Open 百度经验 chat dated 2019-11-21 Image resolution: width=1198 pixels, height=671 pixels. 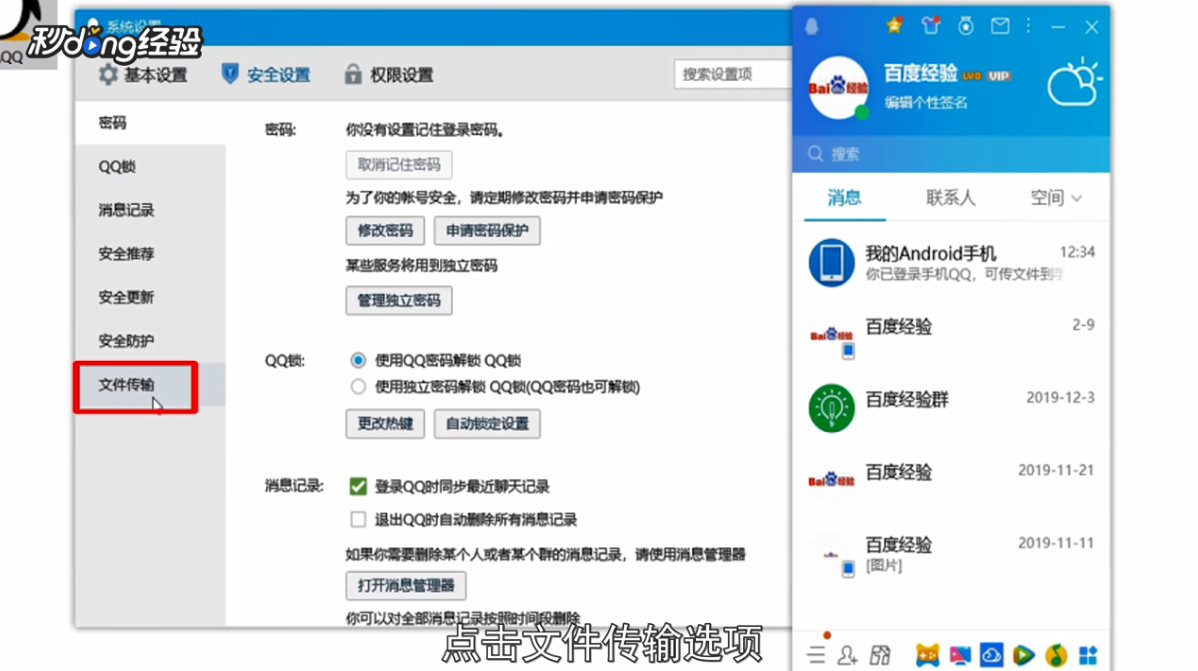(x=951, y=480)
